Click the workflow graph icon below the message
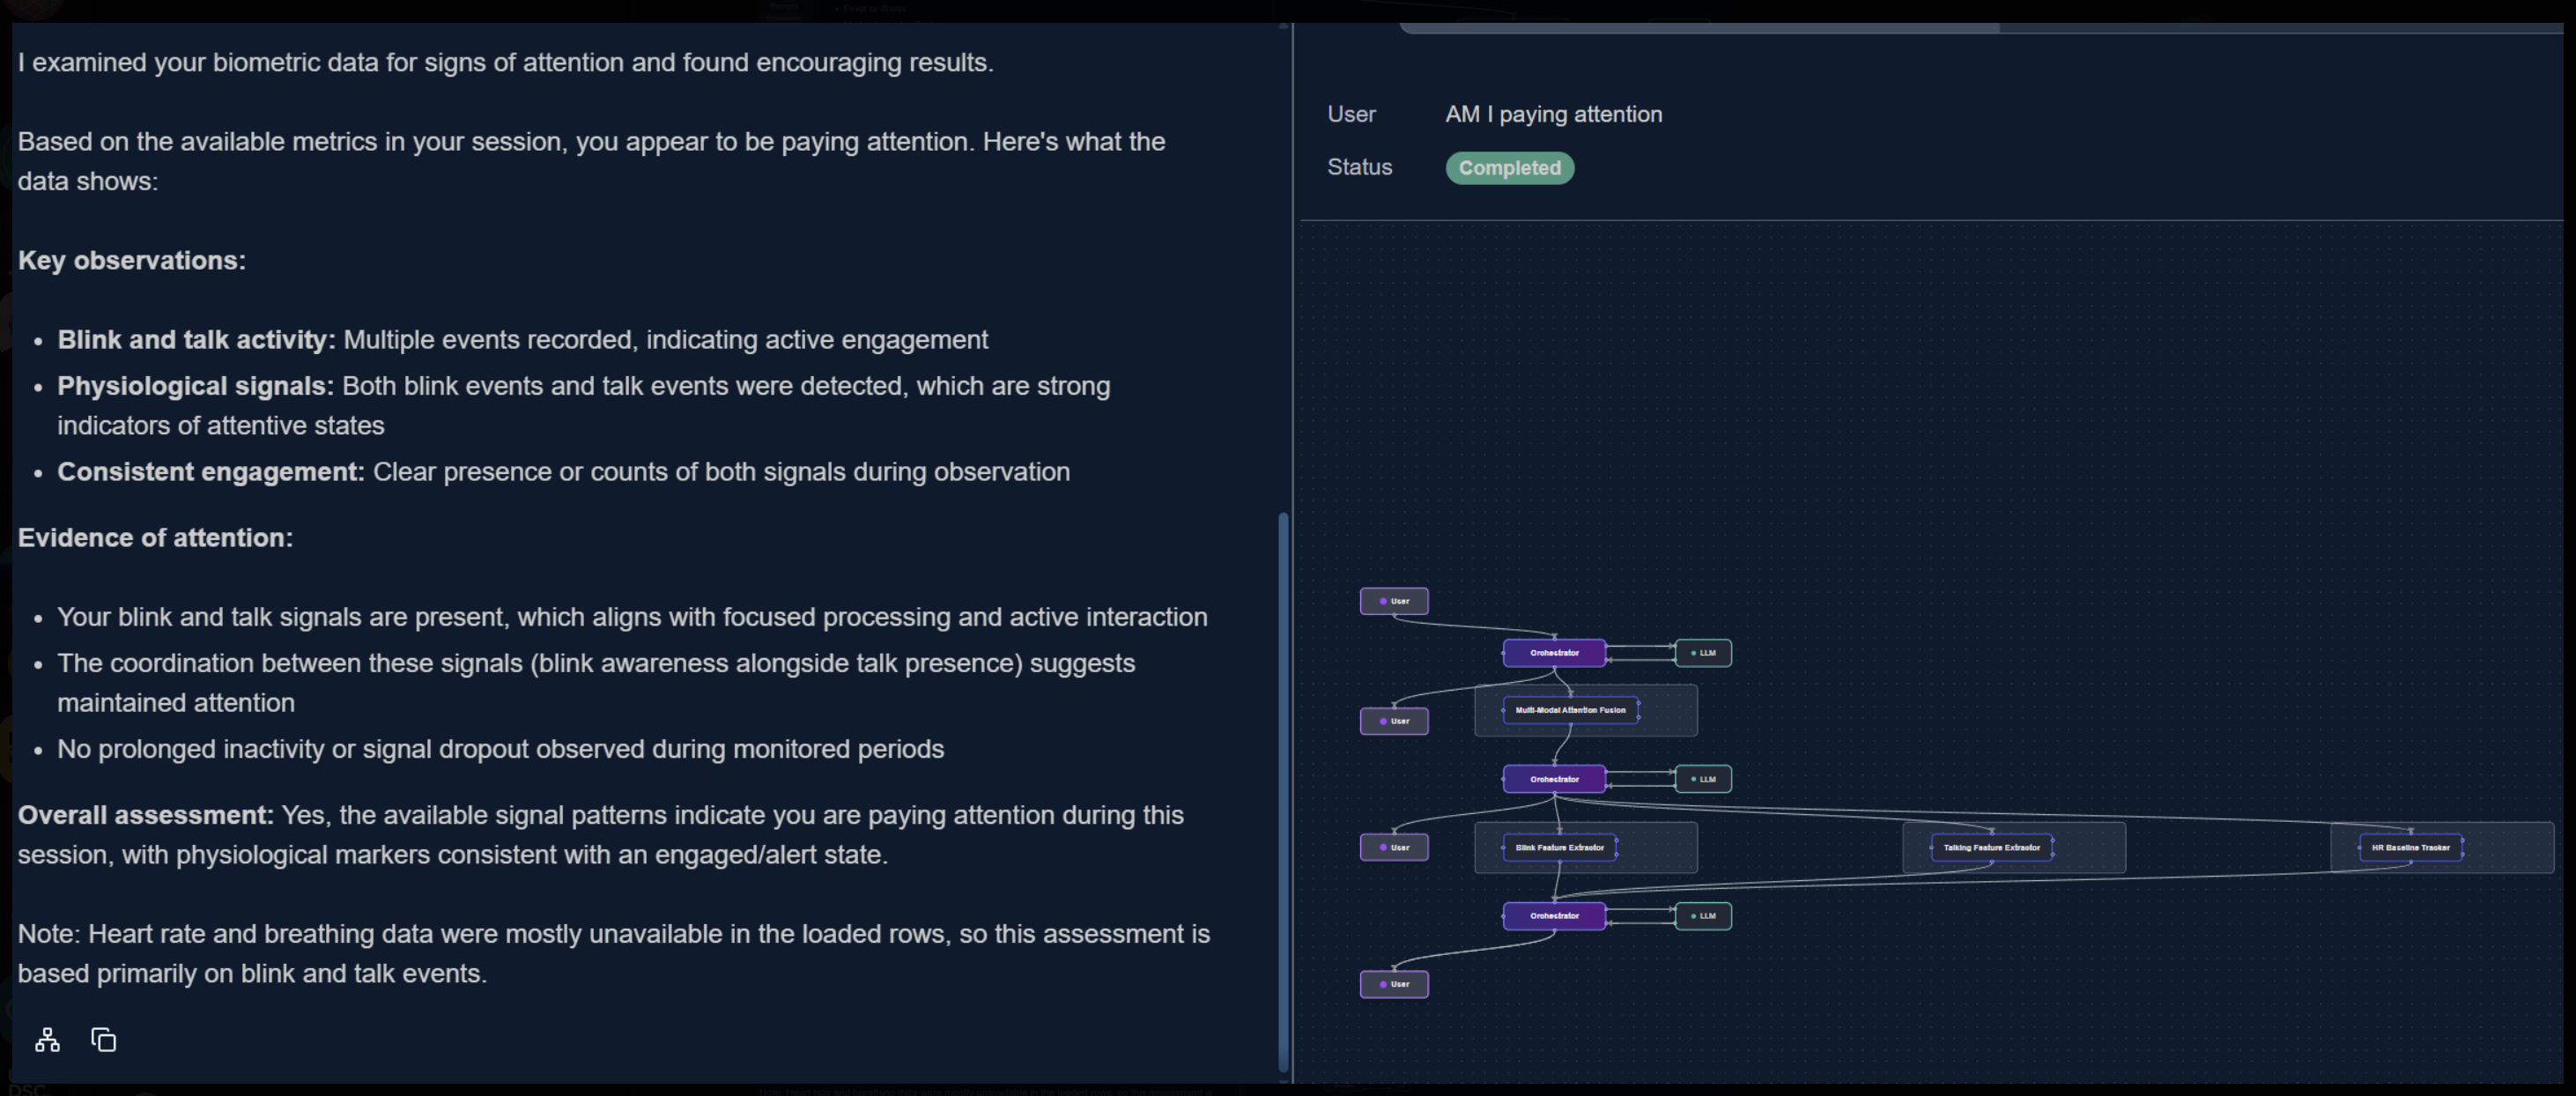The image size is (2576, 1096). (x=47, y=1040)
